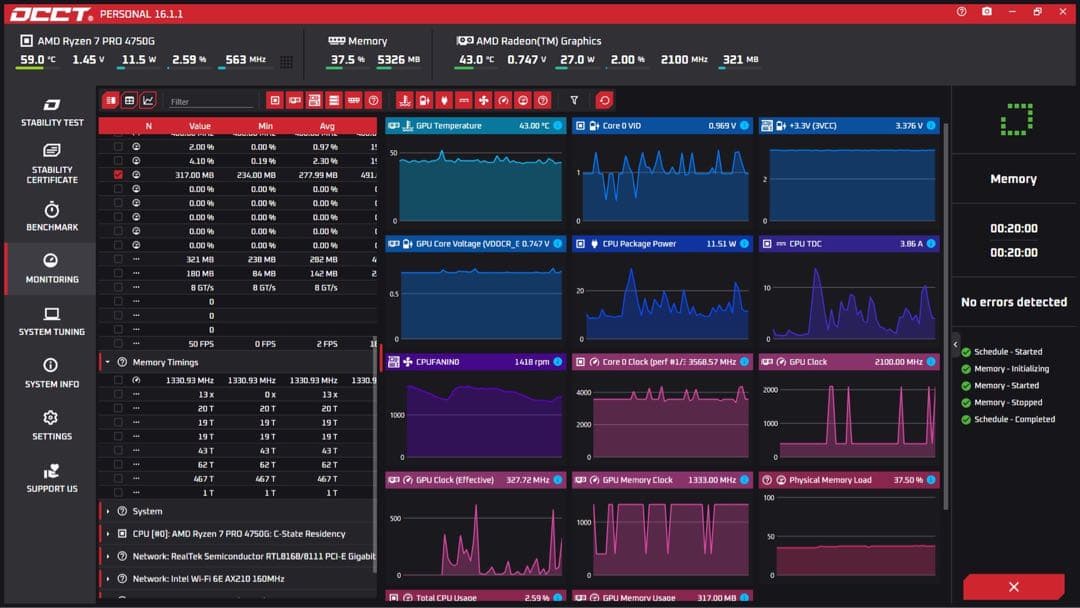Sort by the N column header
1080x608 pixels.
[148, 126]
